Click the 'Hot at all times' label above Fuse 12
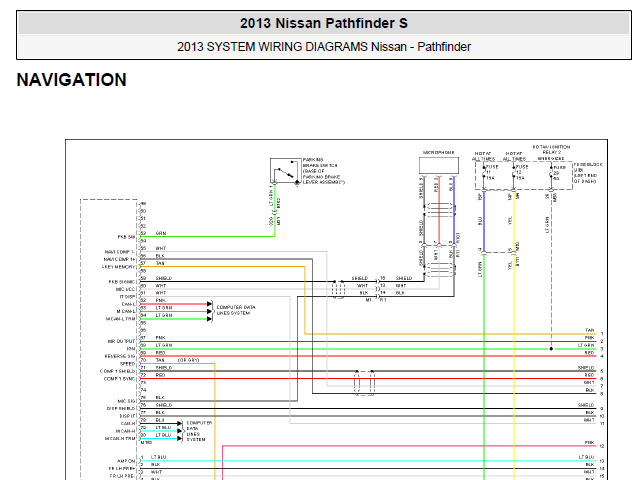Image resolution: width=639 pixels, height=480 pixels. [x=514, y=156]
